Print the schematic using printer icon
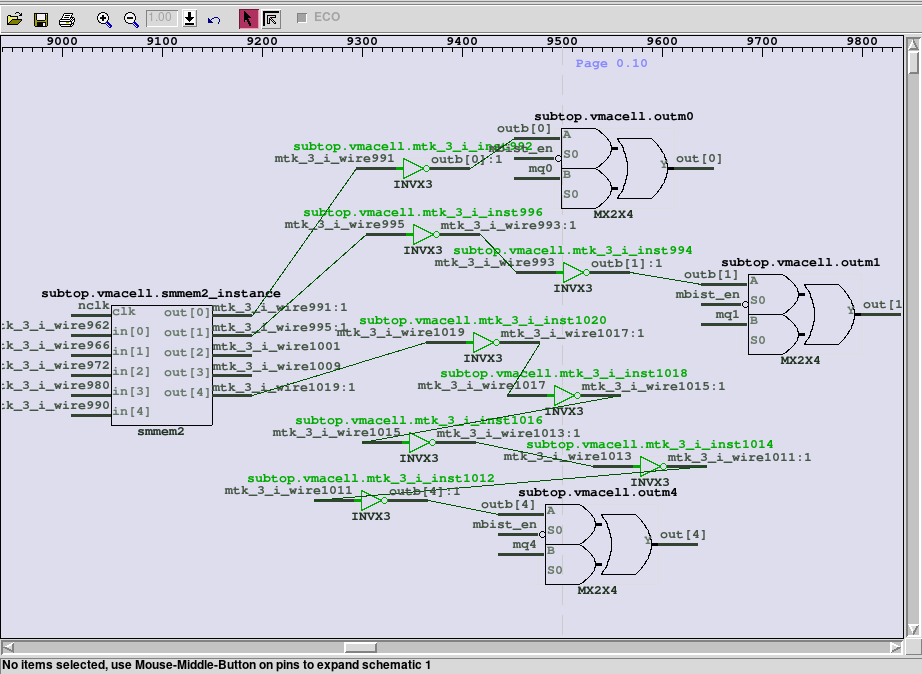 tap(67, 19)
